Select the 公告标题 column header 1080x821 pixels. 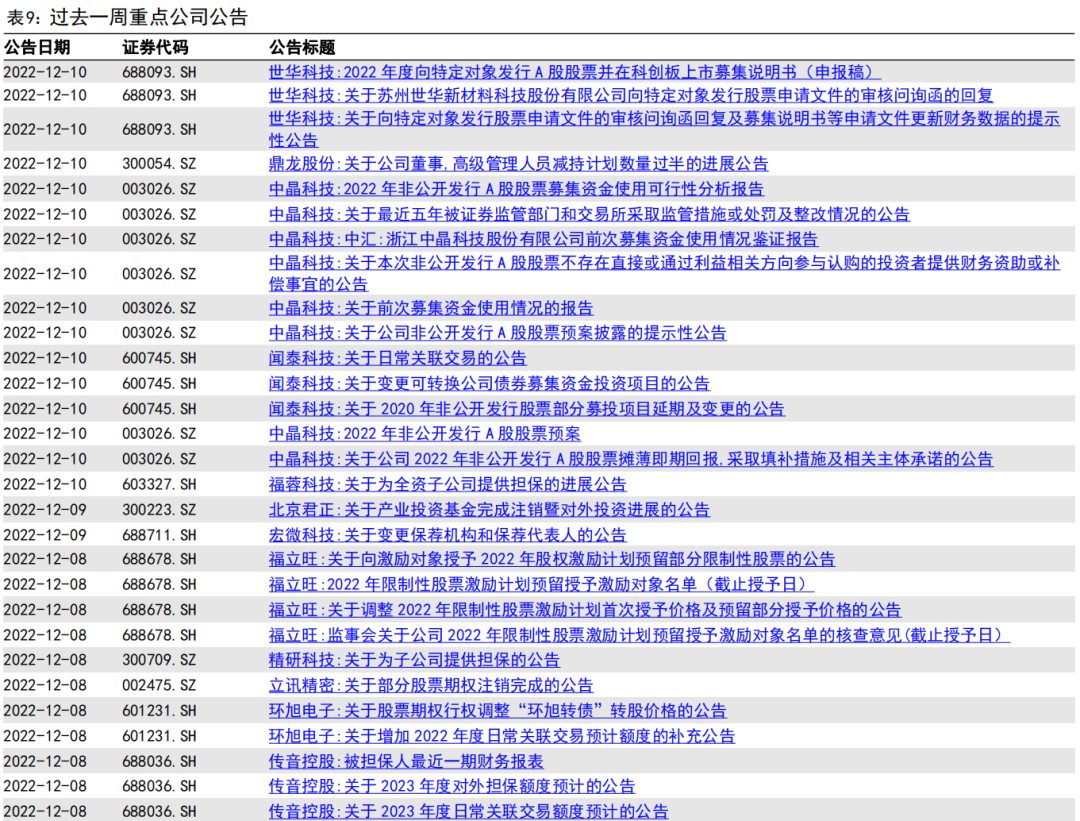tap(302, 48)
